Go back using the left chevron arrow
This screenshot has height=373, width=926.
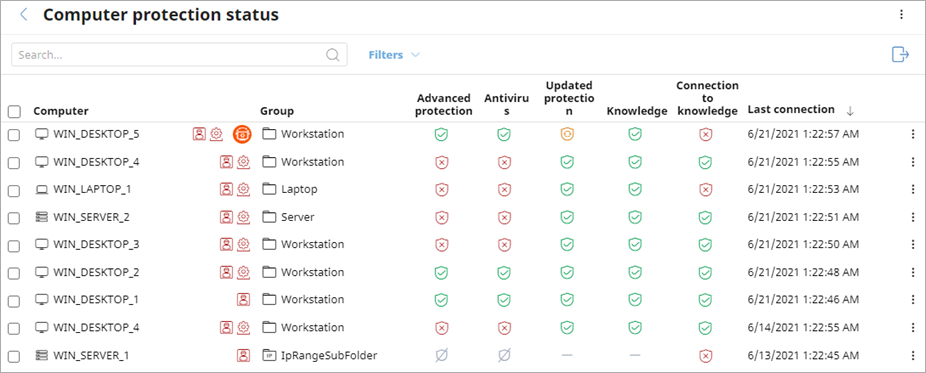[24, 15]
